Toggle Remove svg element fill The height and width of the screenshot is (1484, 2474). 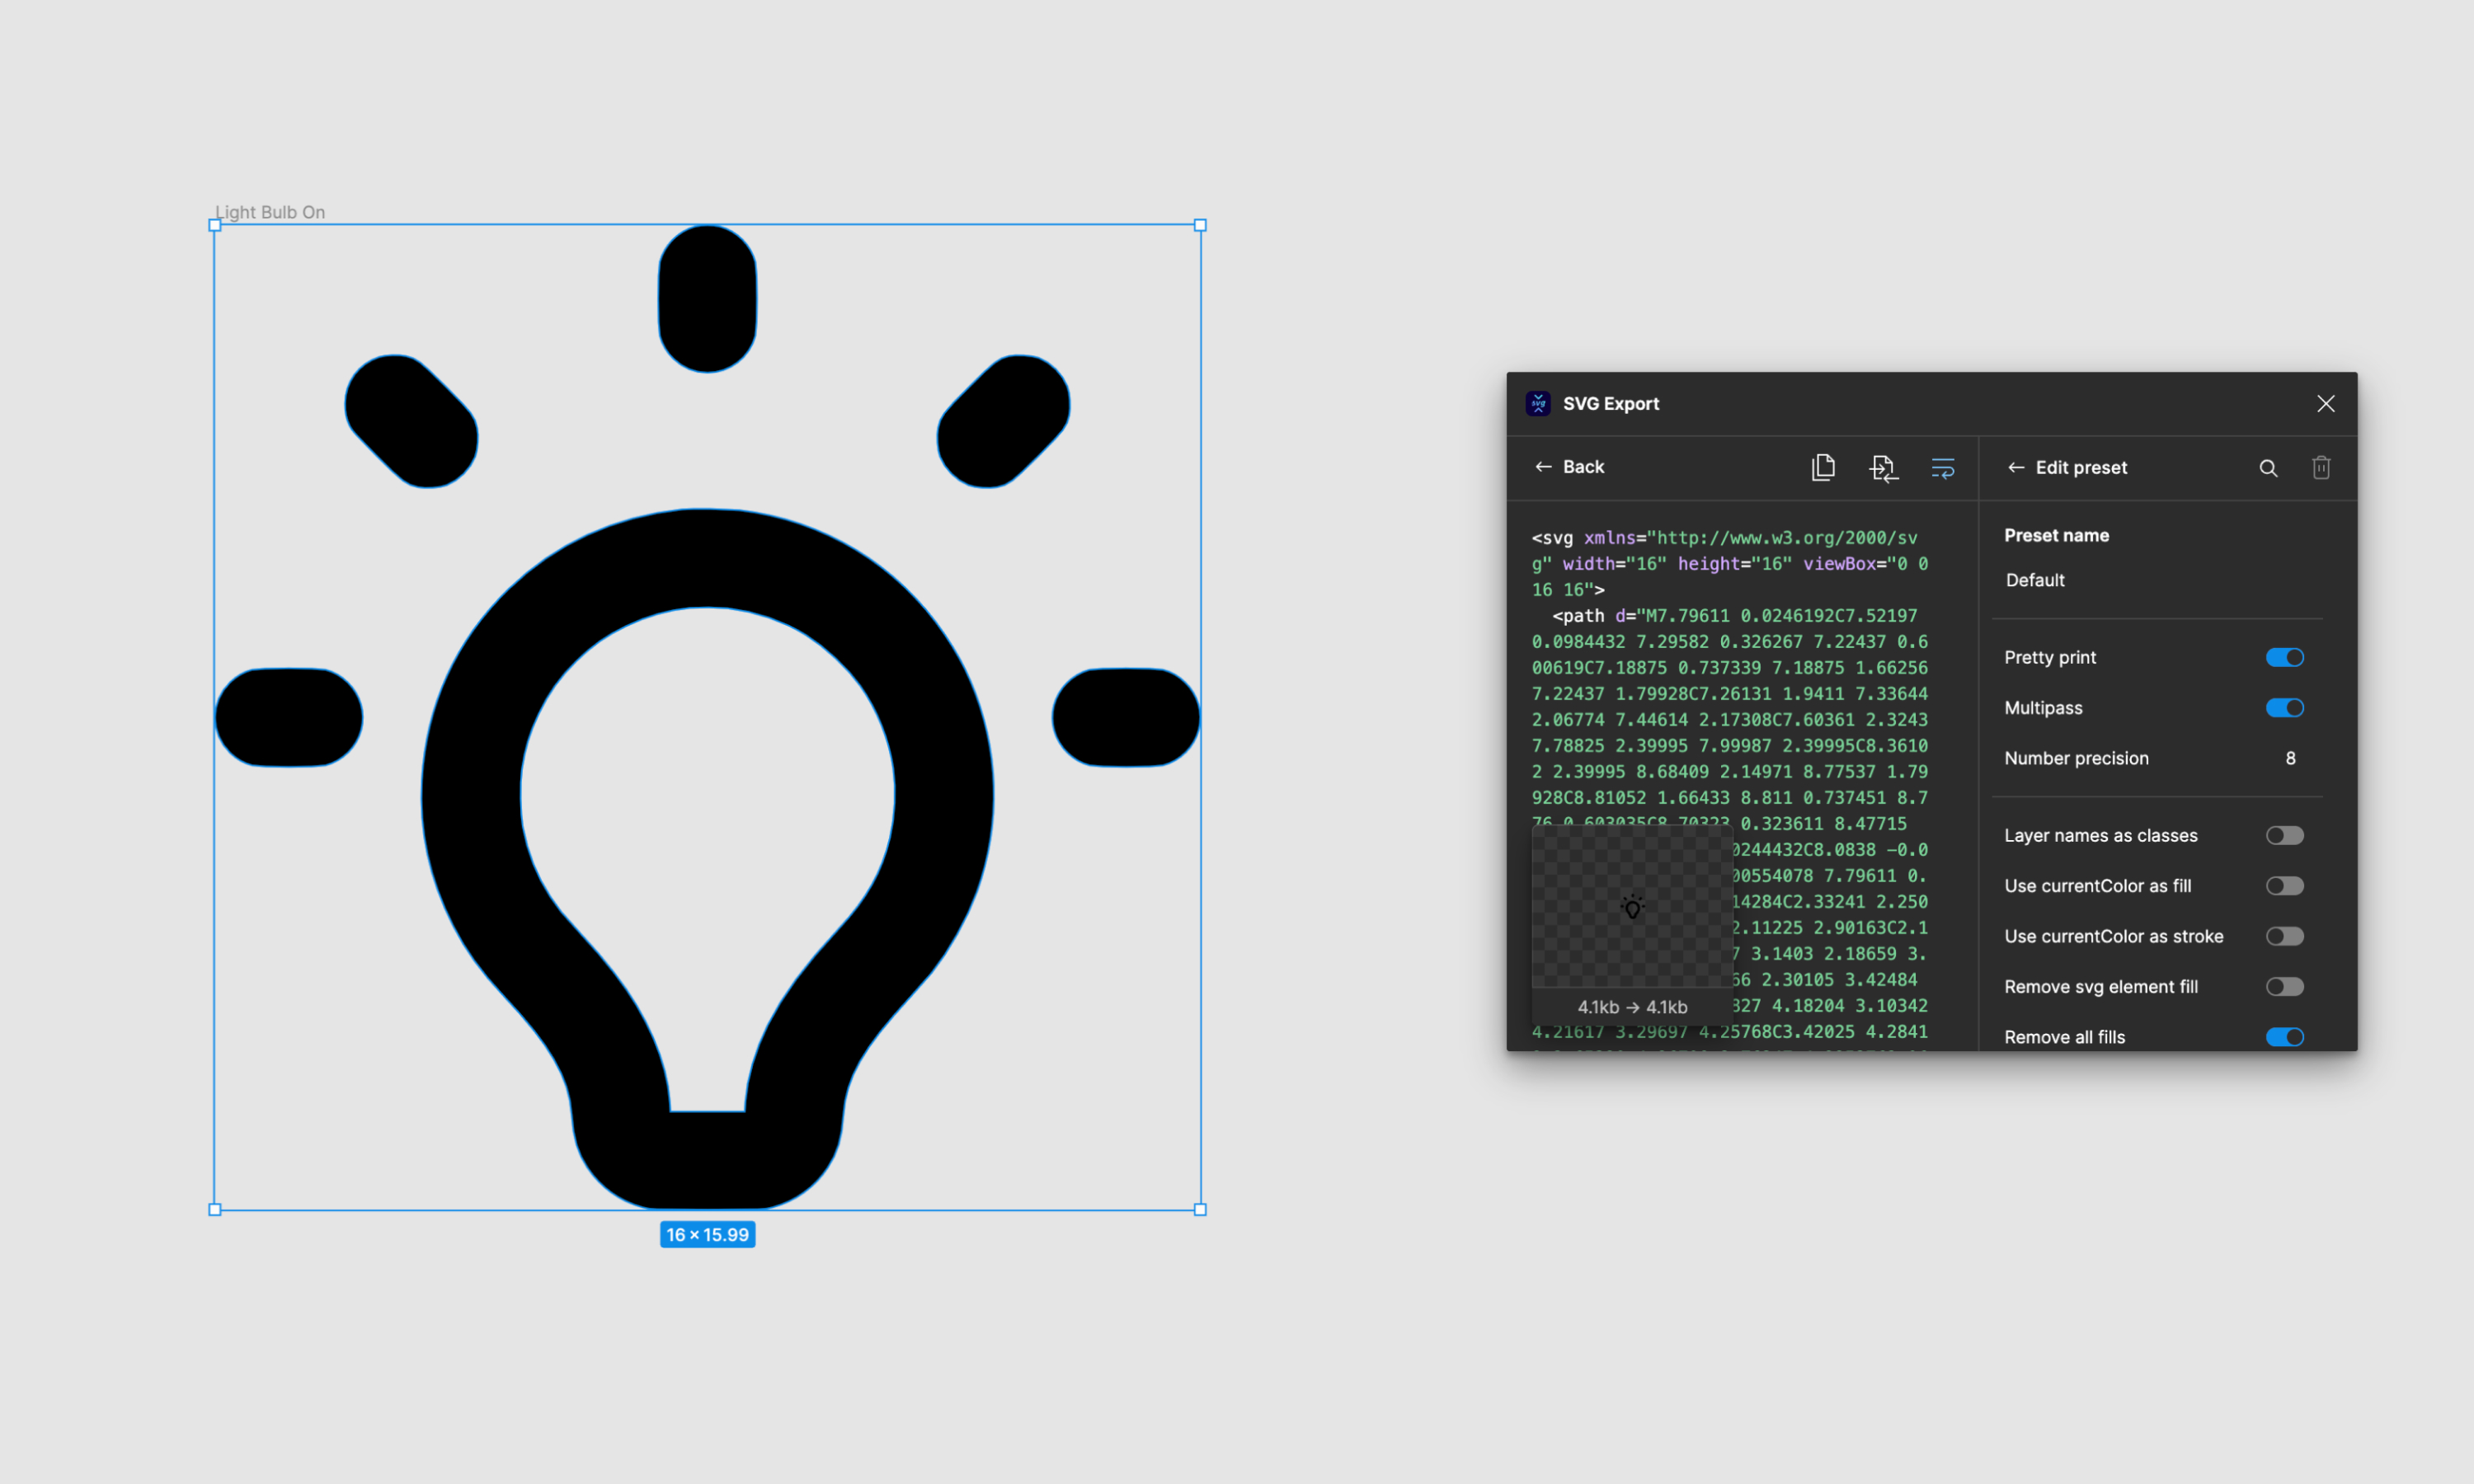point(2284,987)
